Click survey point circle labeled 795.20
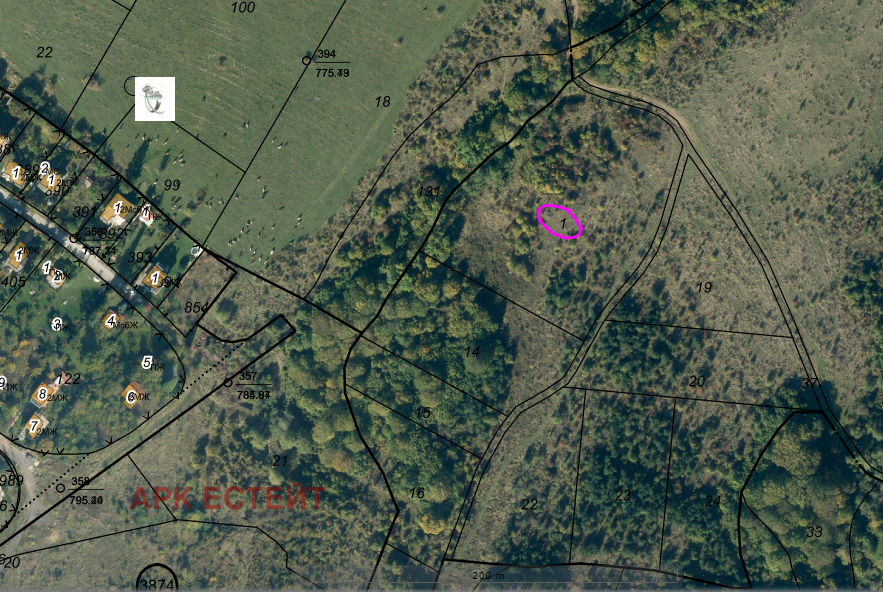This screenshot has height=599, width=883. click(60, 488)
